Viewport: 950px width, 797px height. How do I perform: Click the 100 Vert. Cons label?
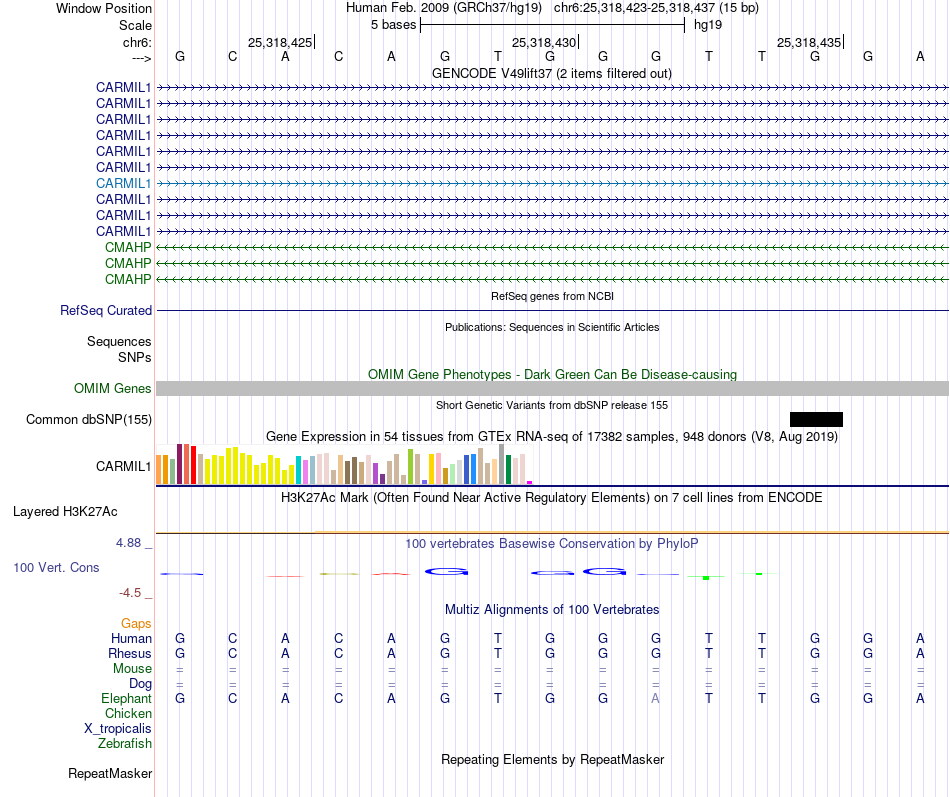[x=56, y=567]
